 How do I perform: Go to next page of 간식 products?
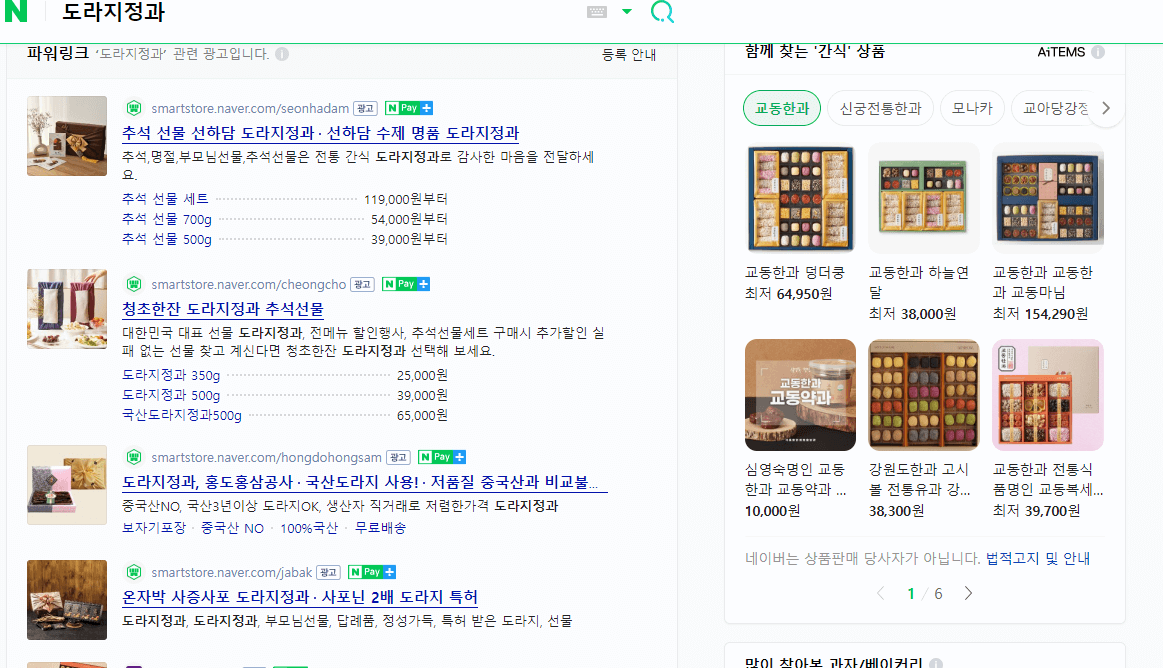pos(967,592)
